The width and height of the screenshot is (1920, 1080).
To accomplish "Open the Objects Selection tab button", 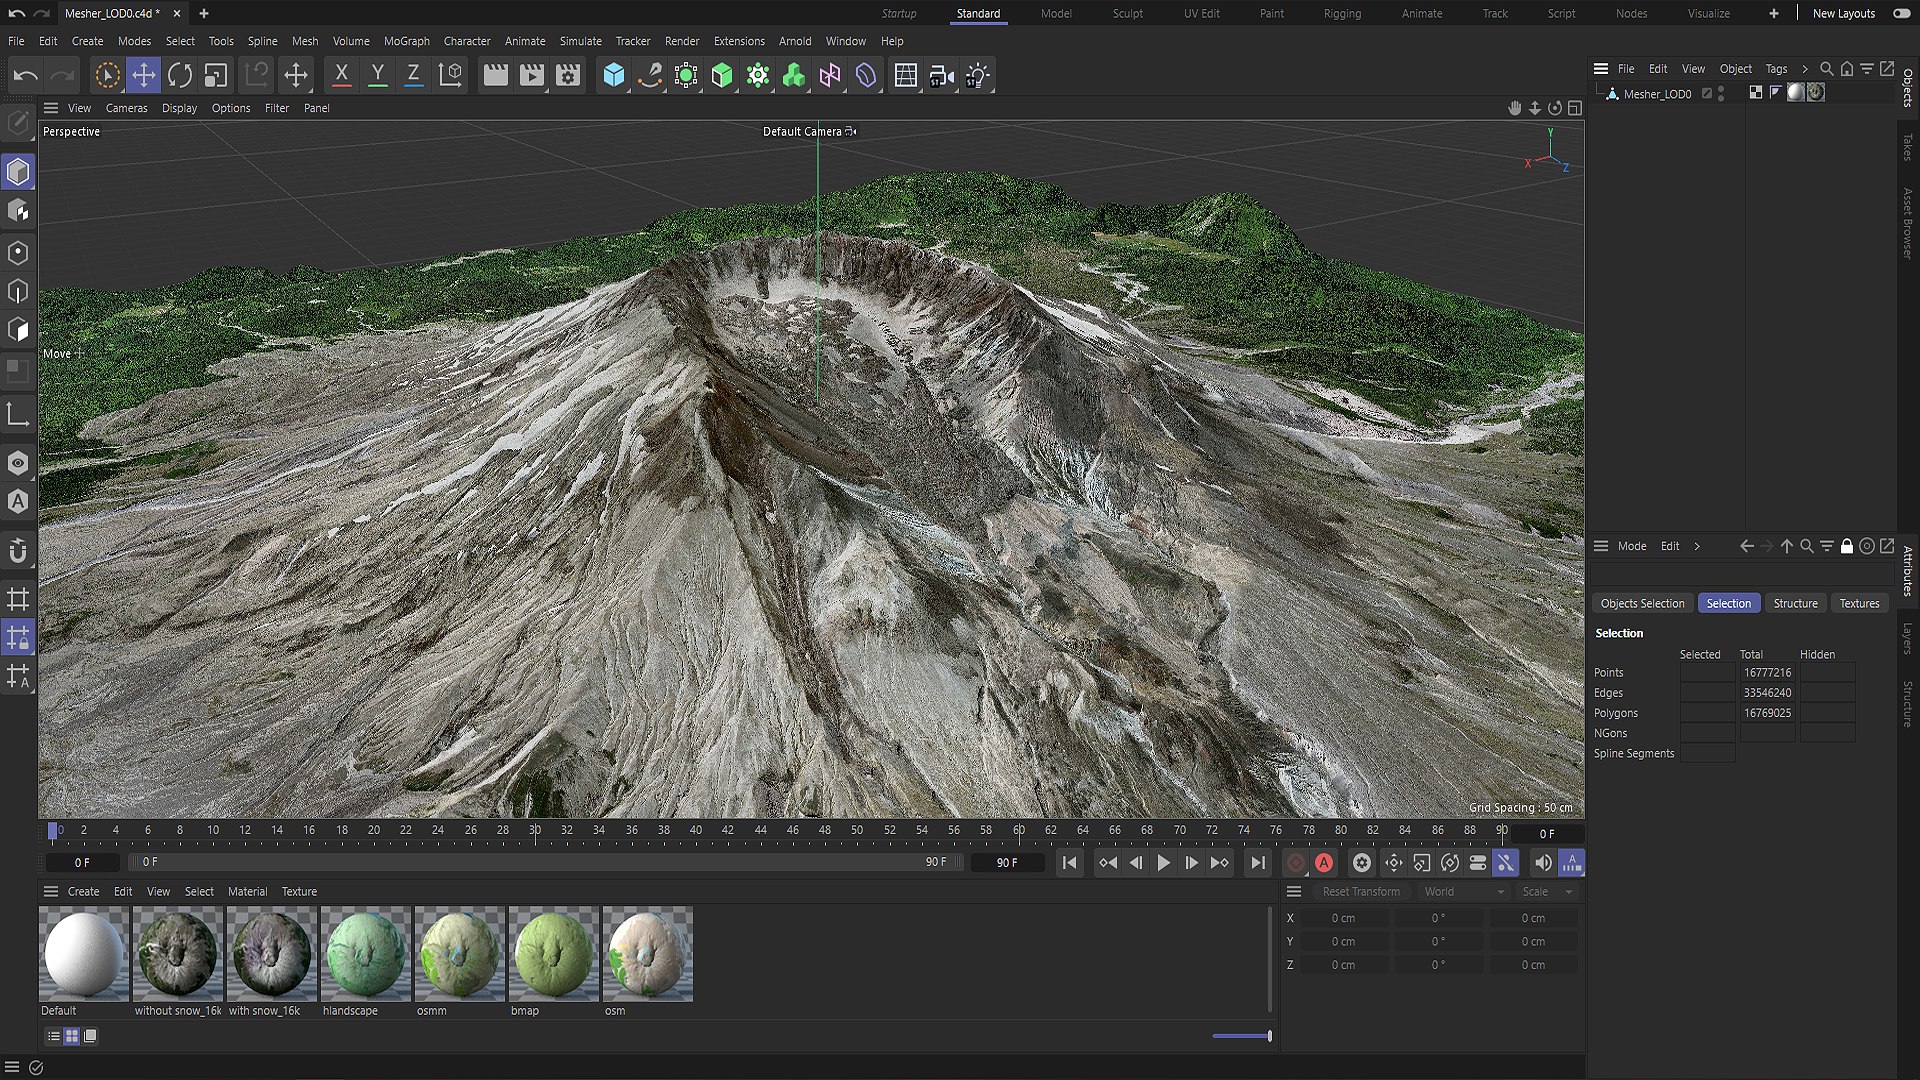I will coord(1642,603).
